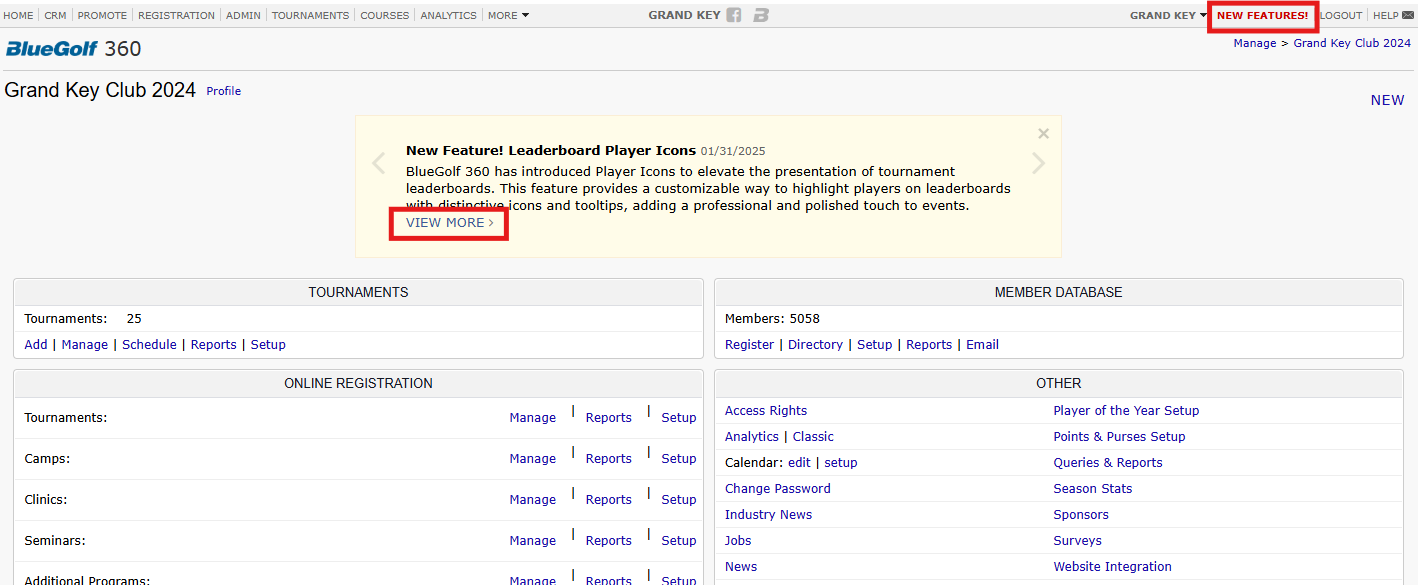Click Email in Member Database

982,345
